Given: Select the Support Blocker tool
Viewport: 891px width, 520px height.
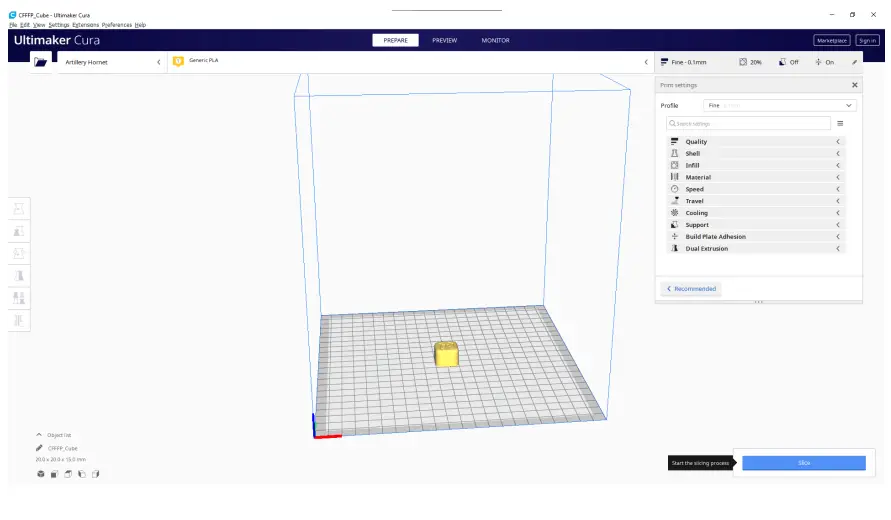Looking at the screenshot, I should [x=19, y=321].
